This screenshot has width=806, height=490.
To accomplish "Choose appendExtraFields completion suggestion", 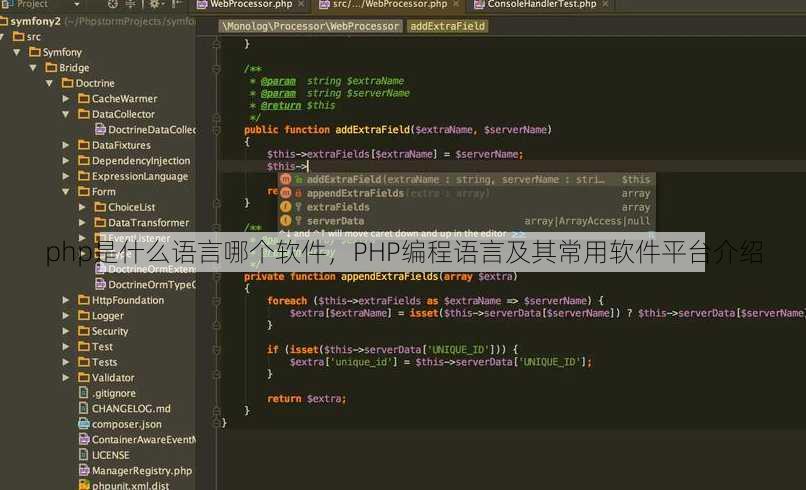I will pos(466,193).
